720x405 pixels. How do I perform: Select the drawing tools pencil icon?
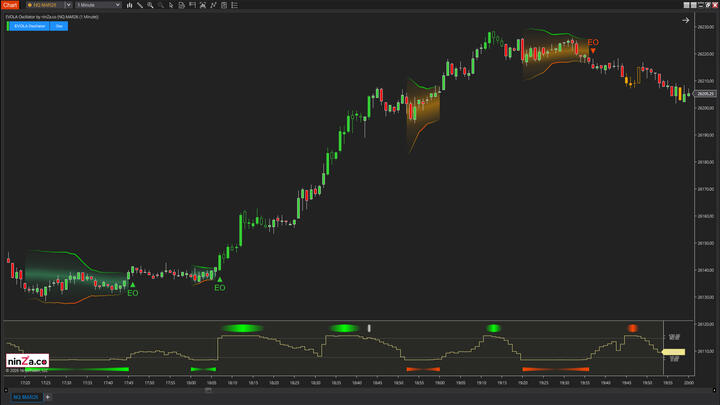click(140, 5)
